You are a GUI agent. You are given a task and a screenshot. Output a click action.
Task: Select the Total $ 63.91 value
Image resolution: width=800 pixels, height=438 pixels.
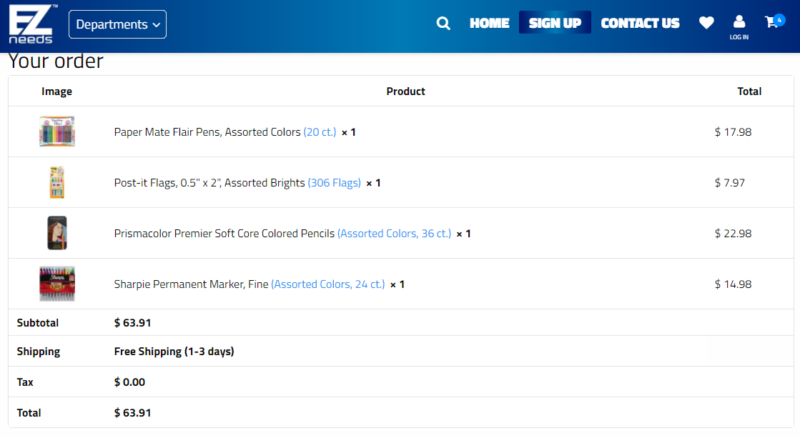pyautogui.click(x=133, y=412)
